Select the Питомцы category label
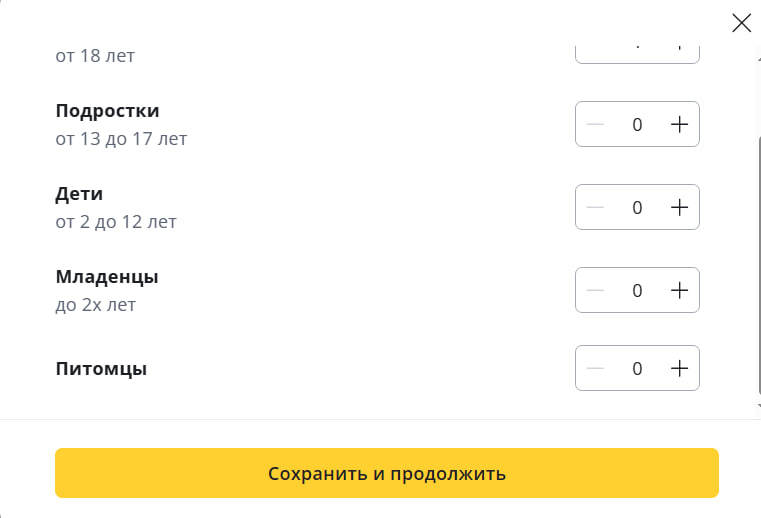The height and width of the screenshot is (518, 761). [x=101, y=368]
